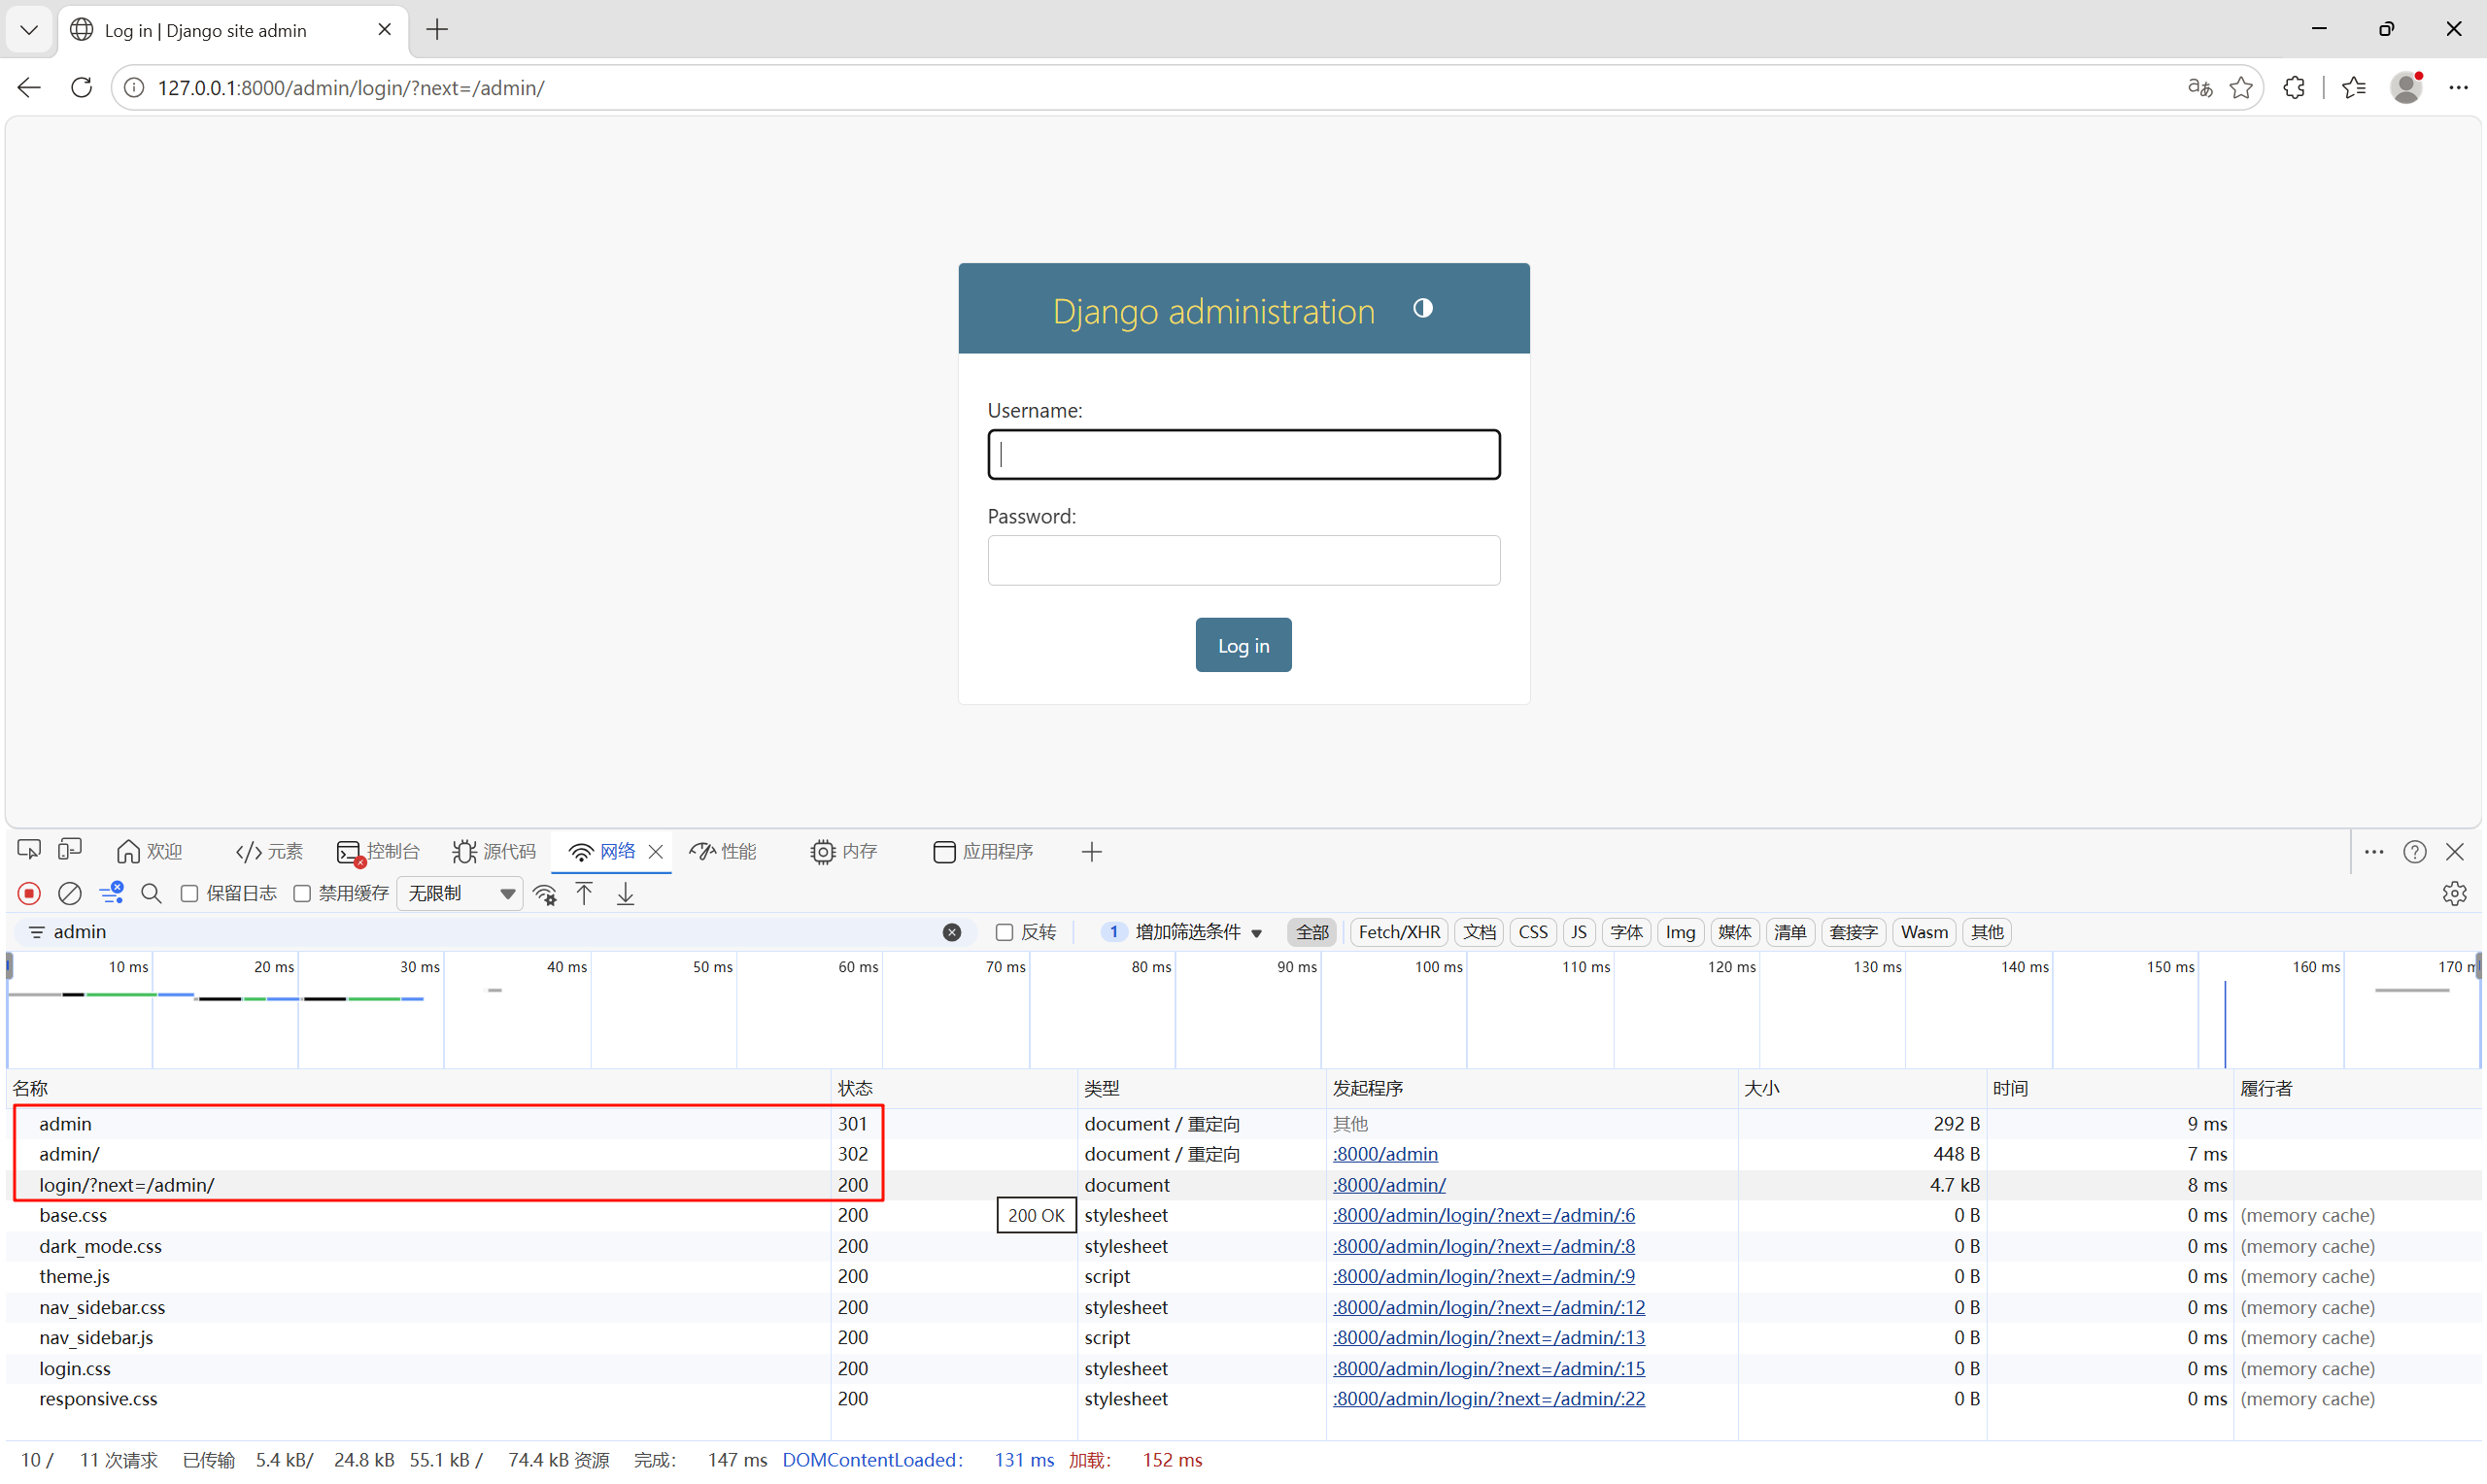The height and width of the screenshot is (1484, 2487).
Task: Toggle device emulation mode icon
Action: point(70,851)
